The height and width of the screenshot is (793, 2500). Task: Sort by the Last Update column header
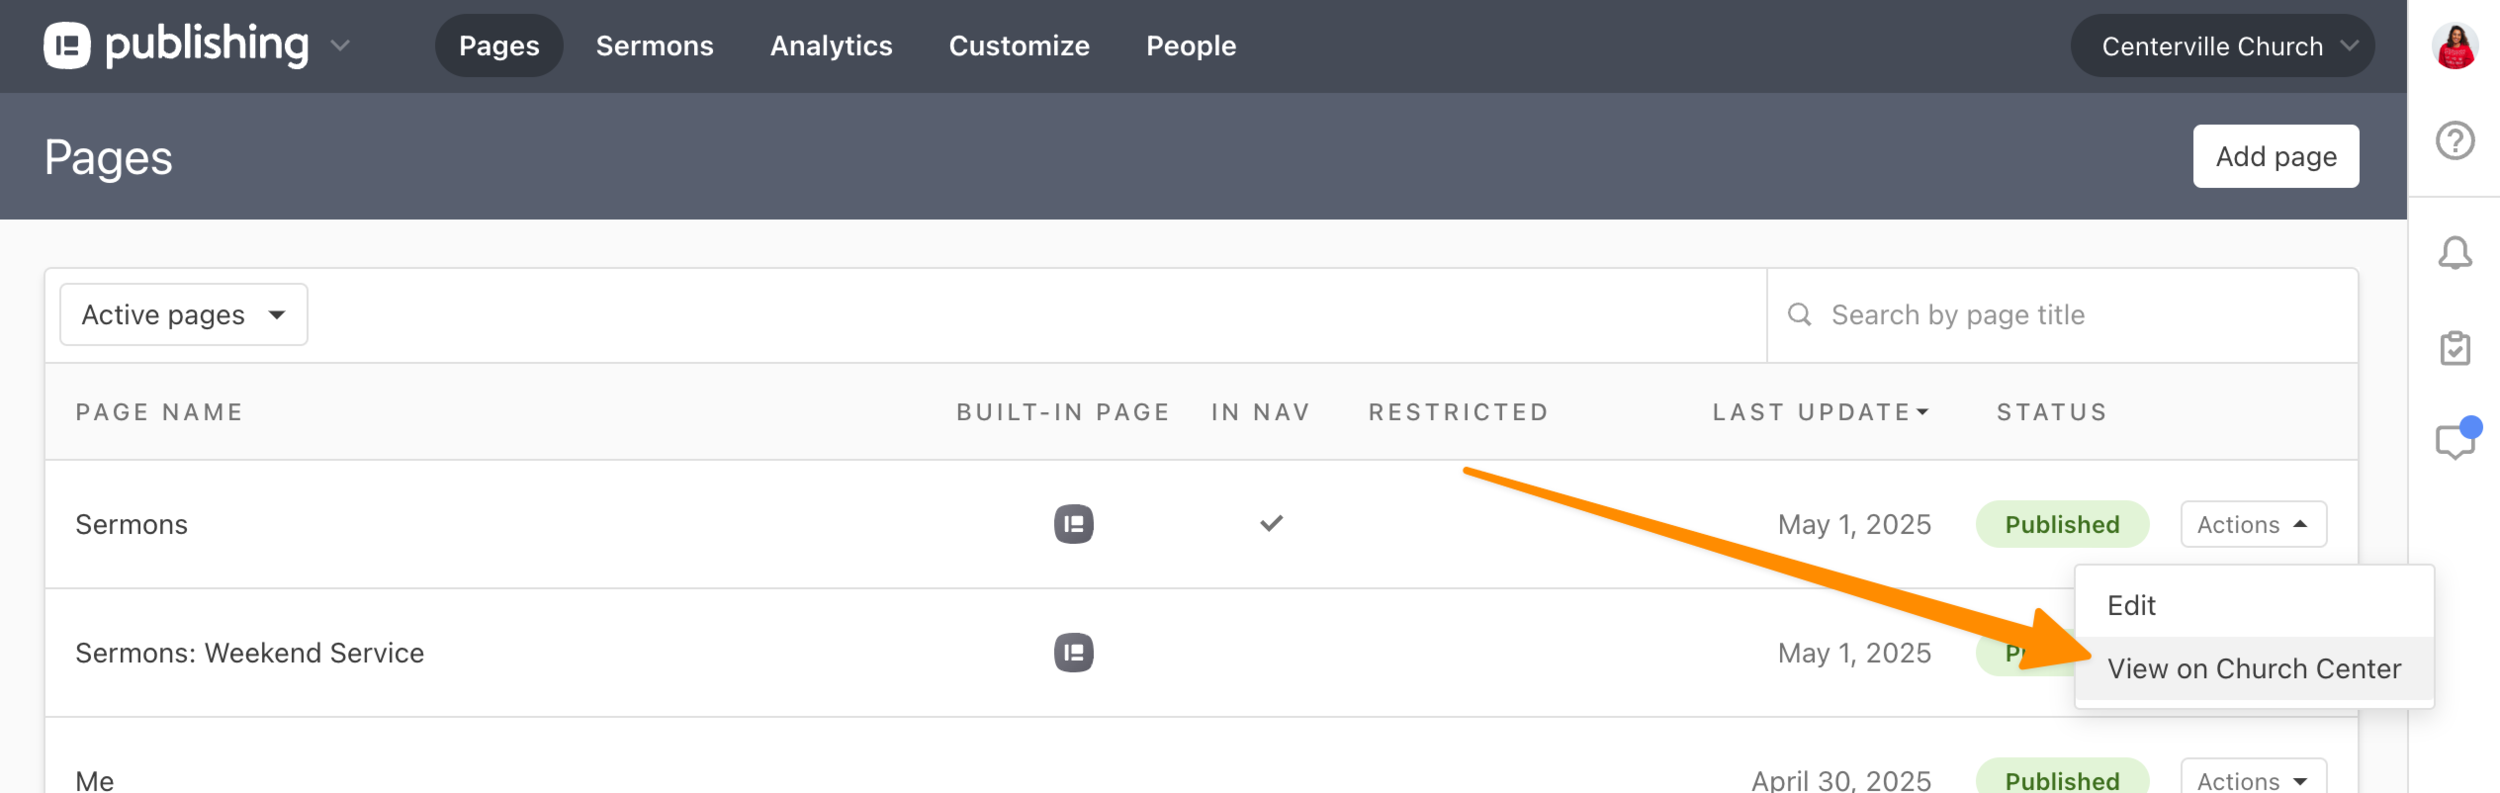click(1820, 412)
